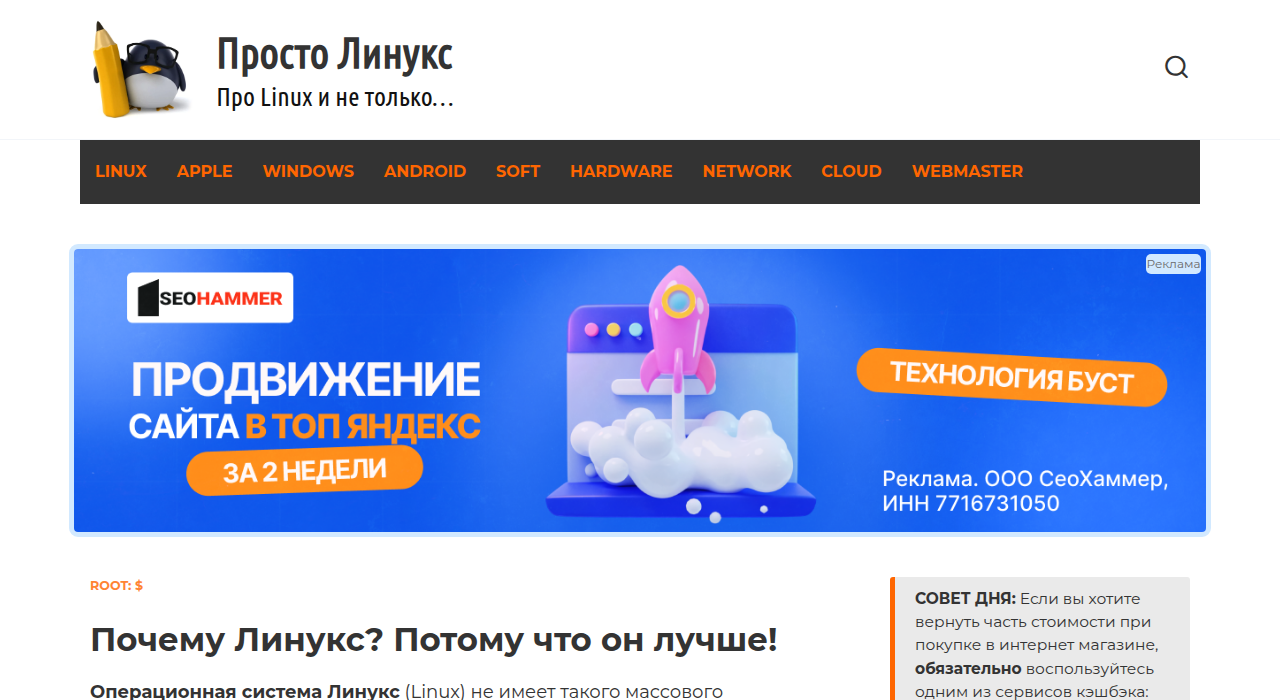The height and width of the screenshot is (700, 1280).
Task: Click the tagline Про Linux и не только…
Action: pos(336,98)
